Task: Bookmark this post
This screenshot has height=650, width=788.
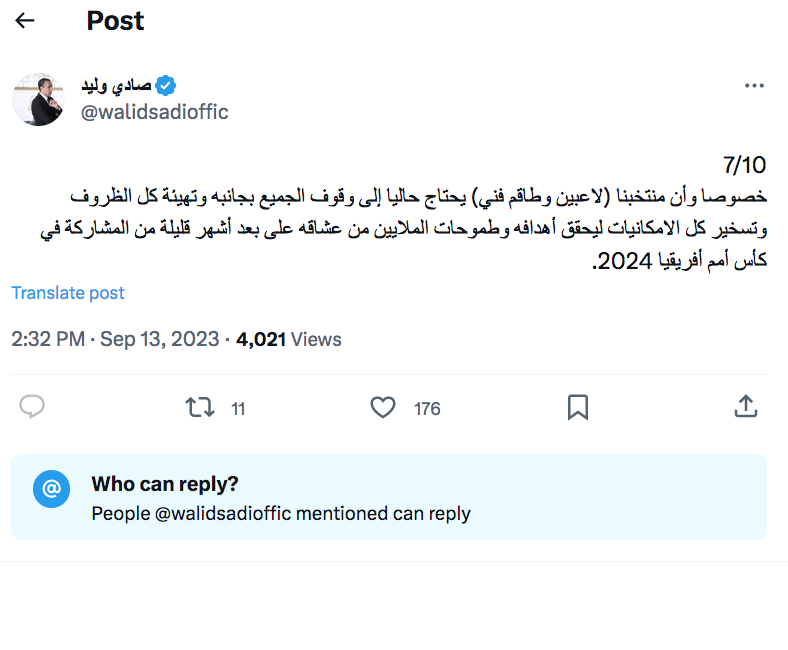Action: (x=577, y=407)
